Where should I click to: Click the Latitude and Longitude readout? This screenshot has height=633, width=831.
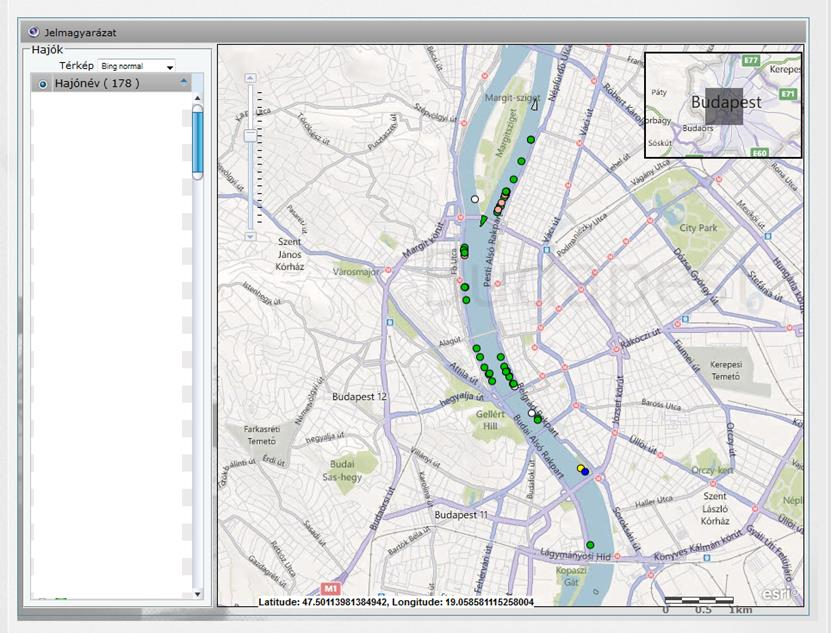[396, 602]
